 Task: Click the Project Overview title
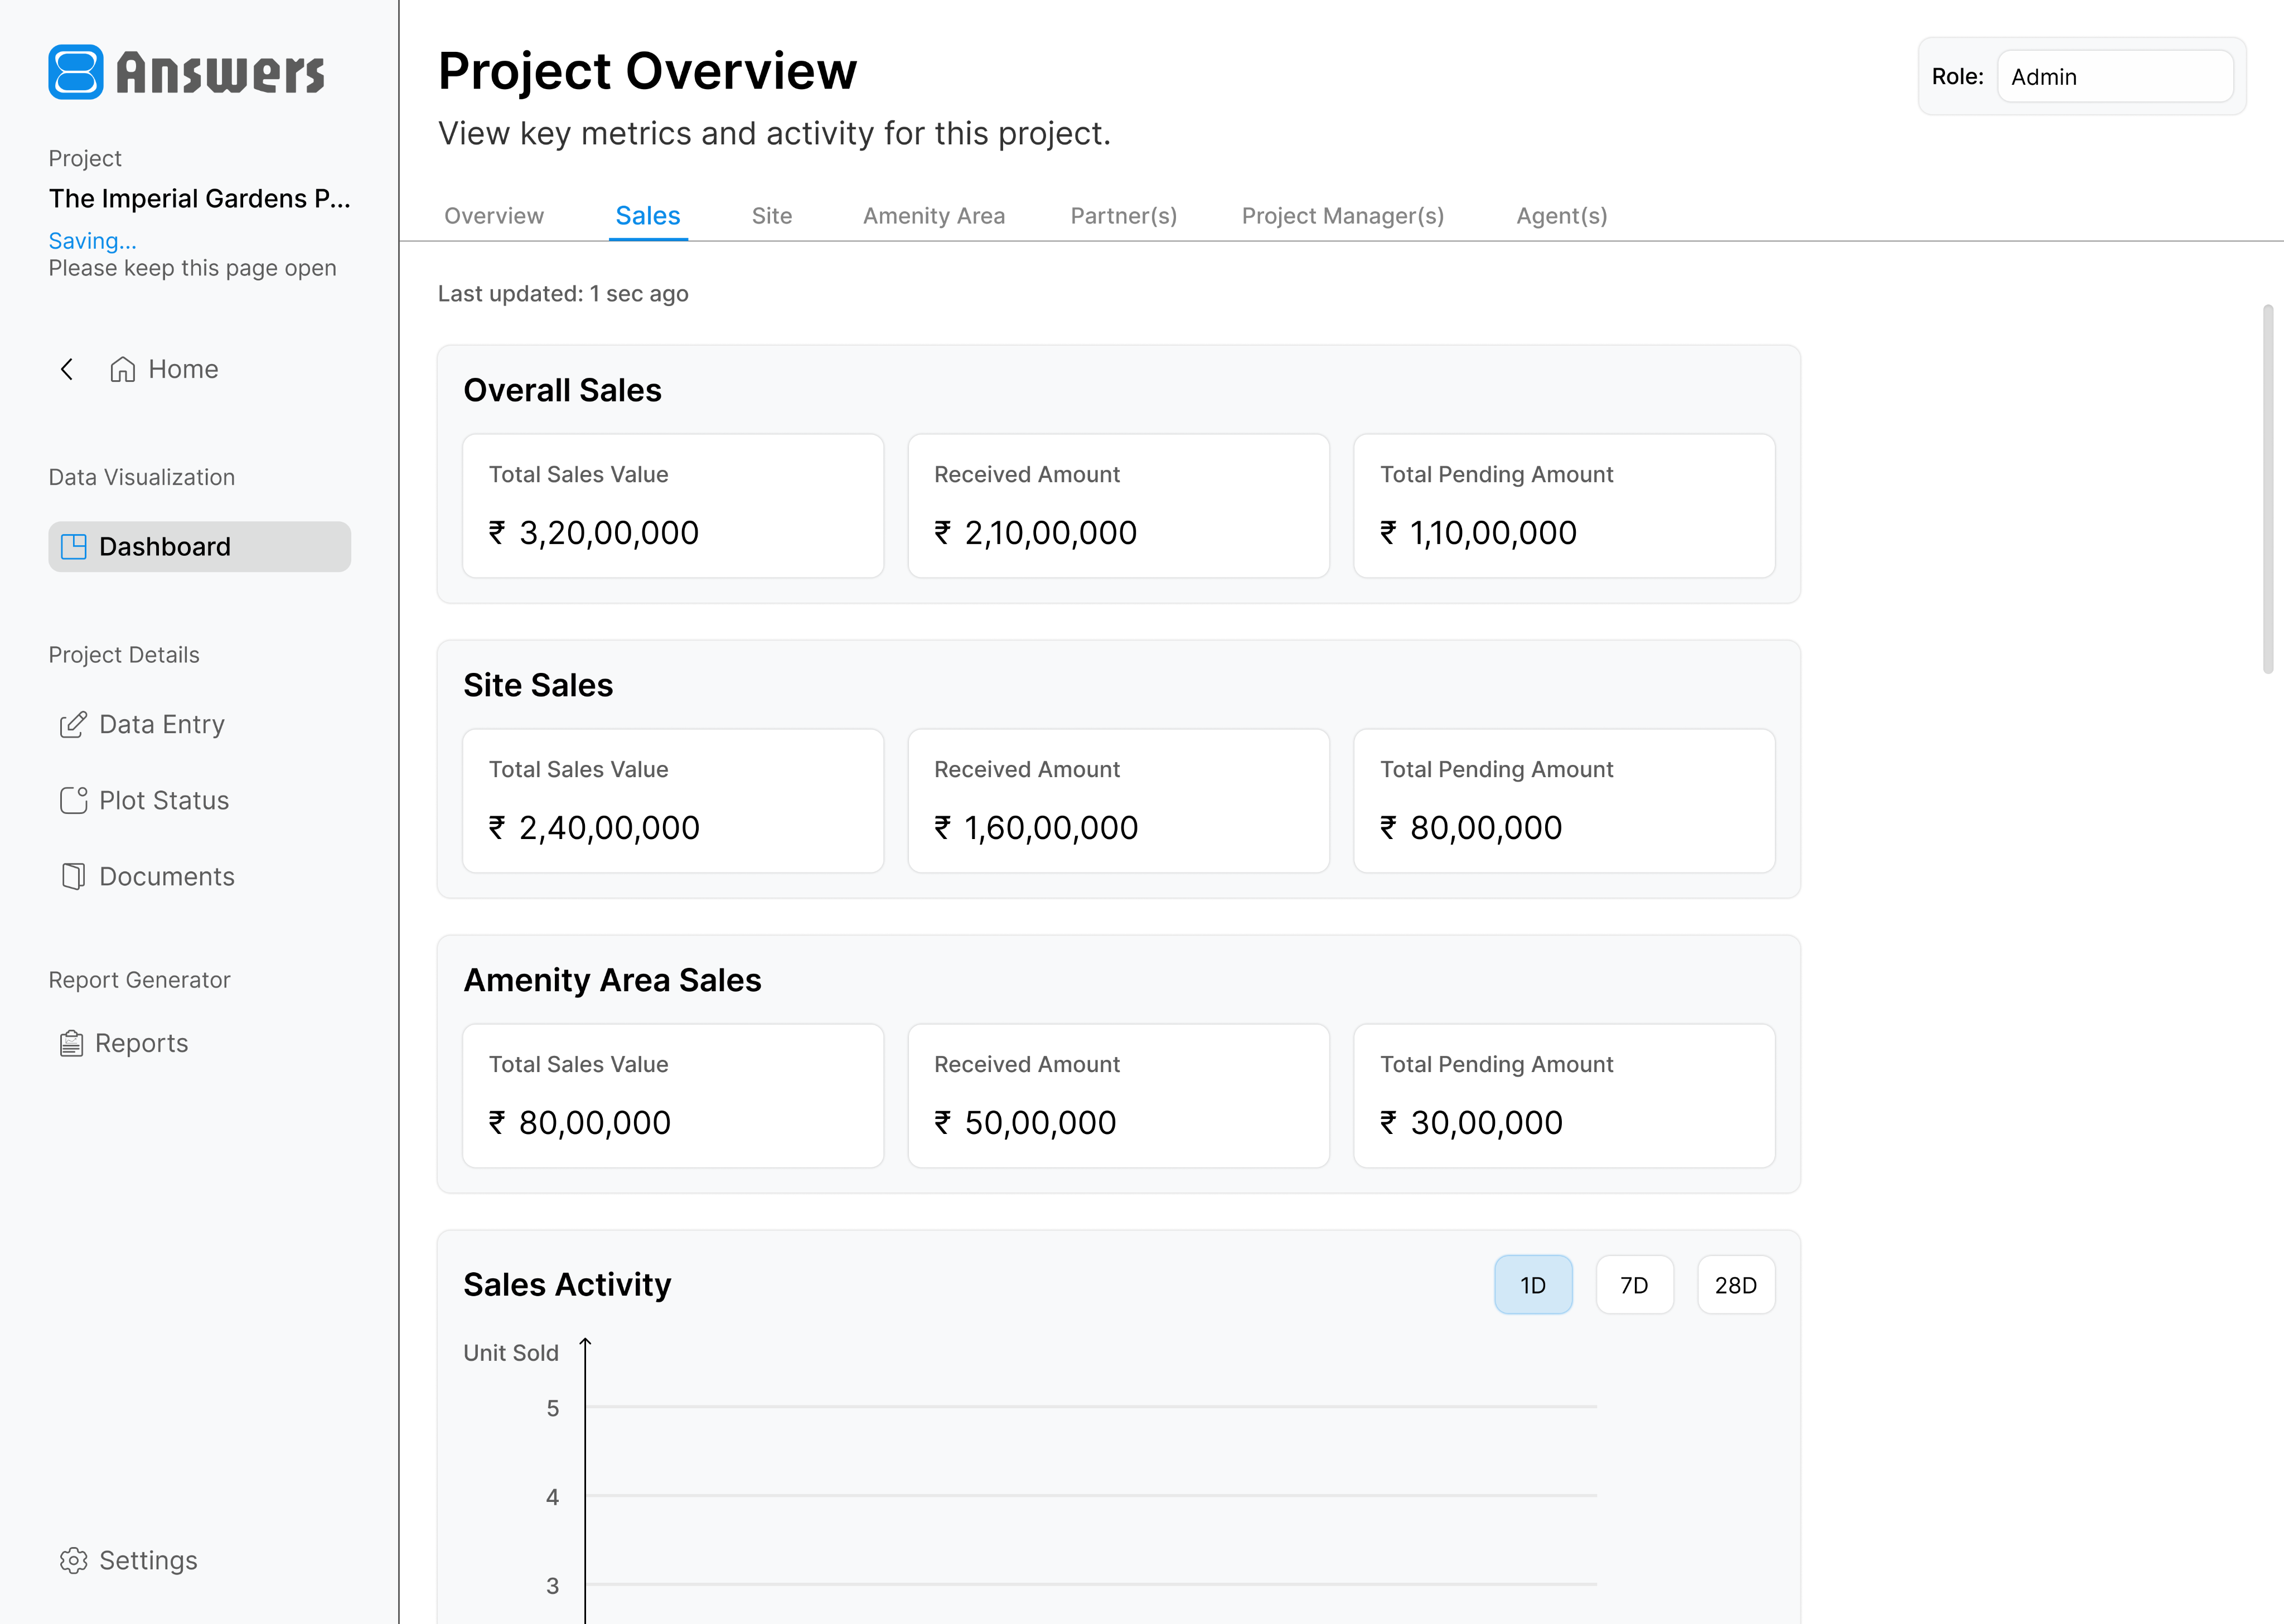point(648,71)
